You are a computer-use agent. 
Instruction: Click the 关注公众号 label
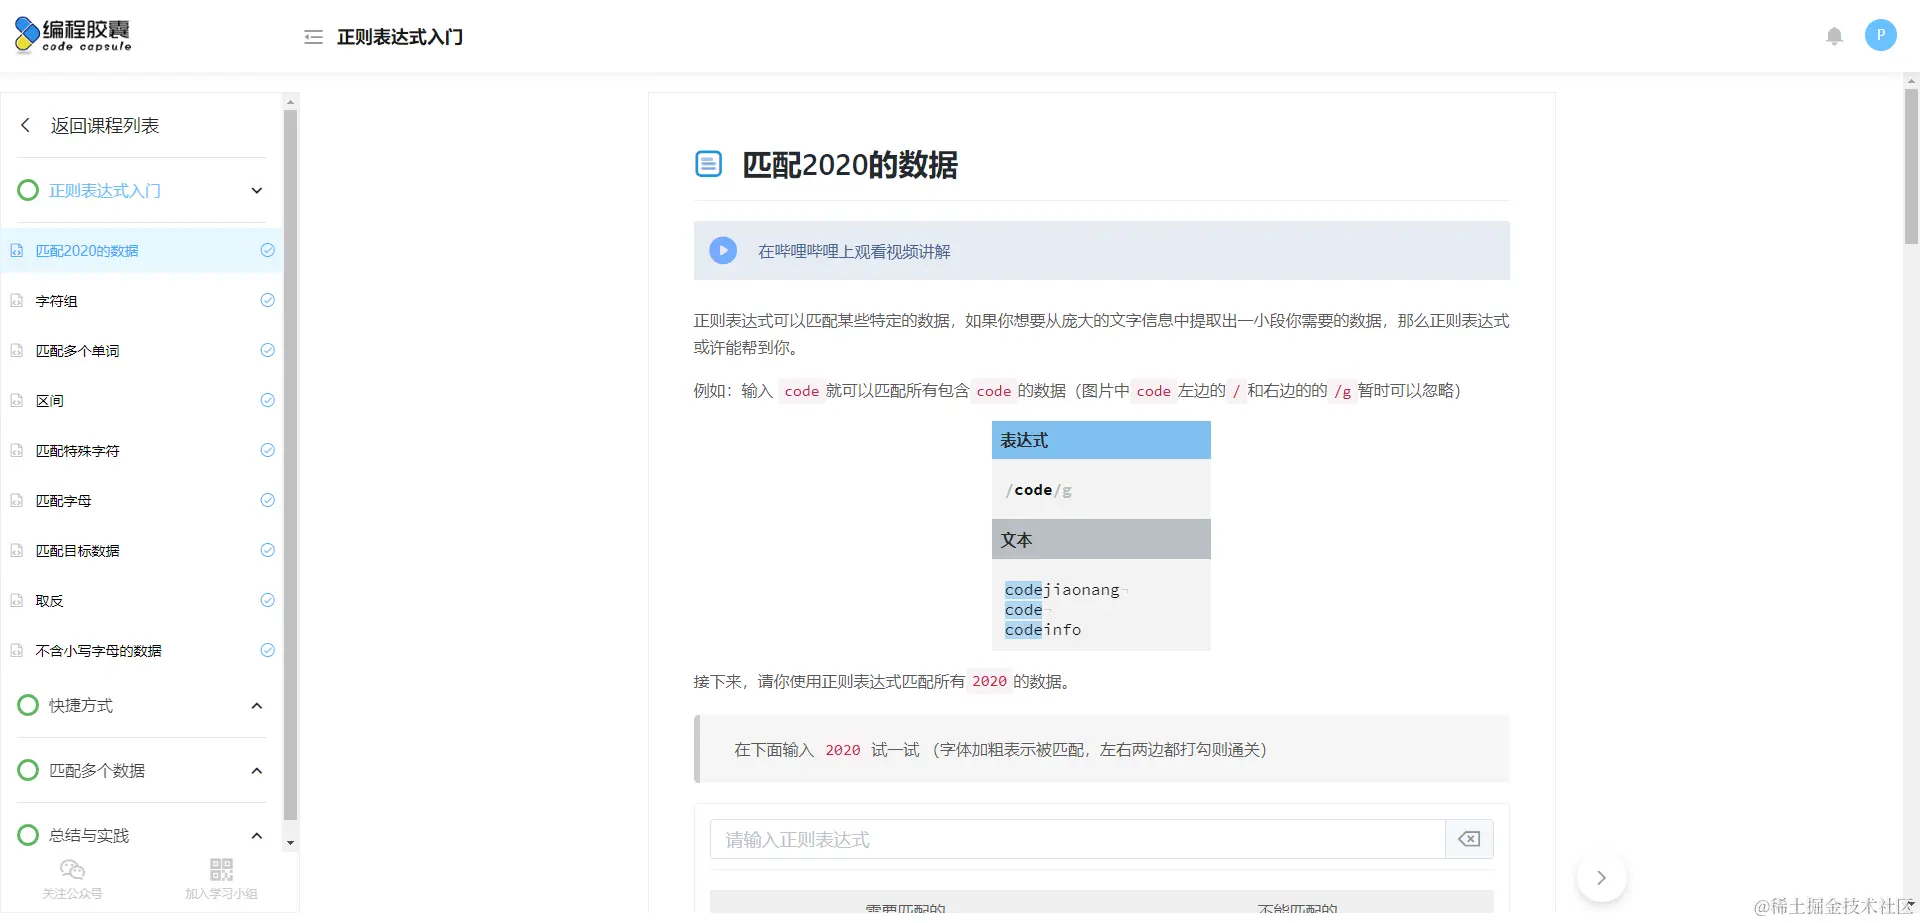(x=72, y=893)
